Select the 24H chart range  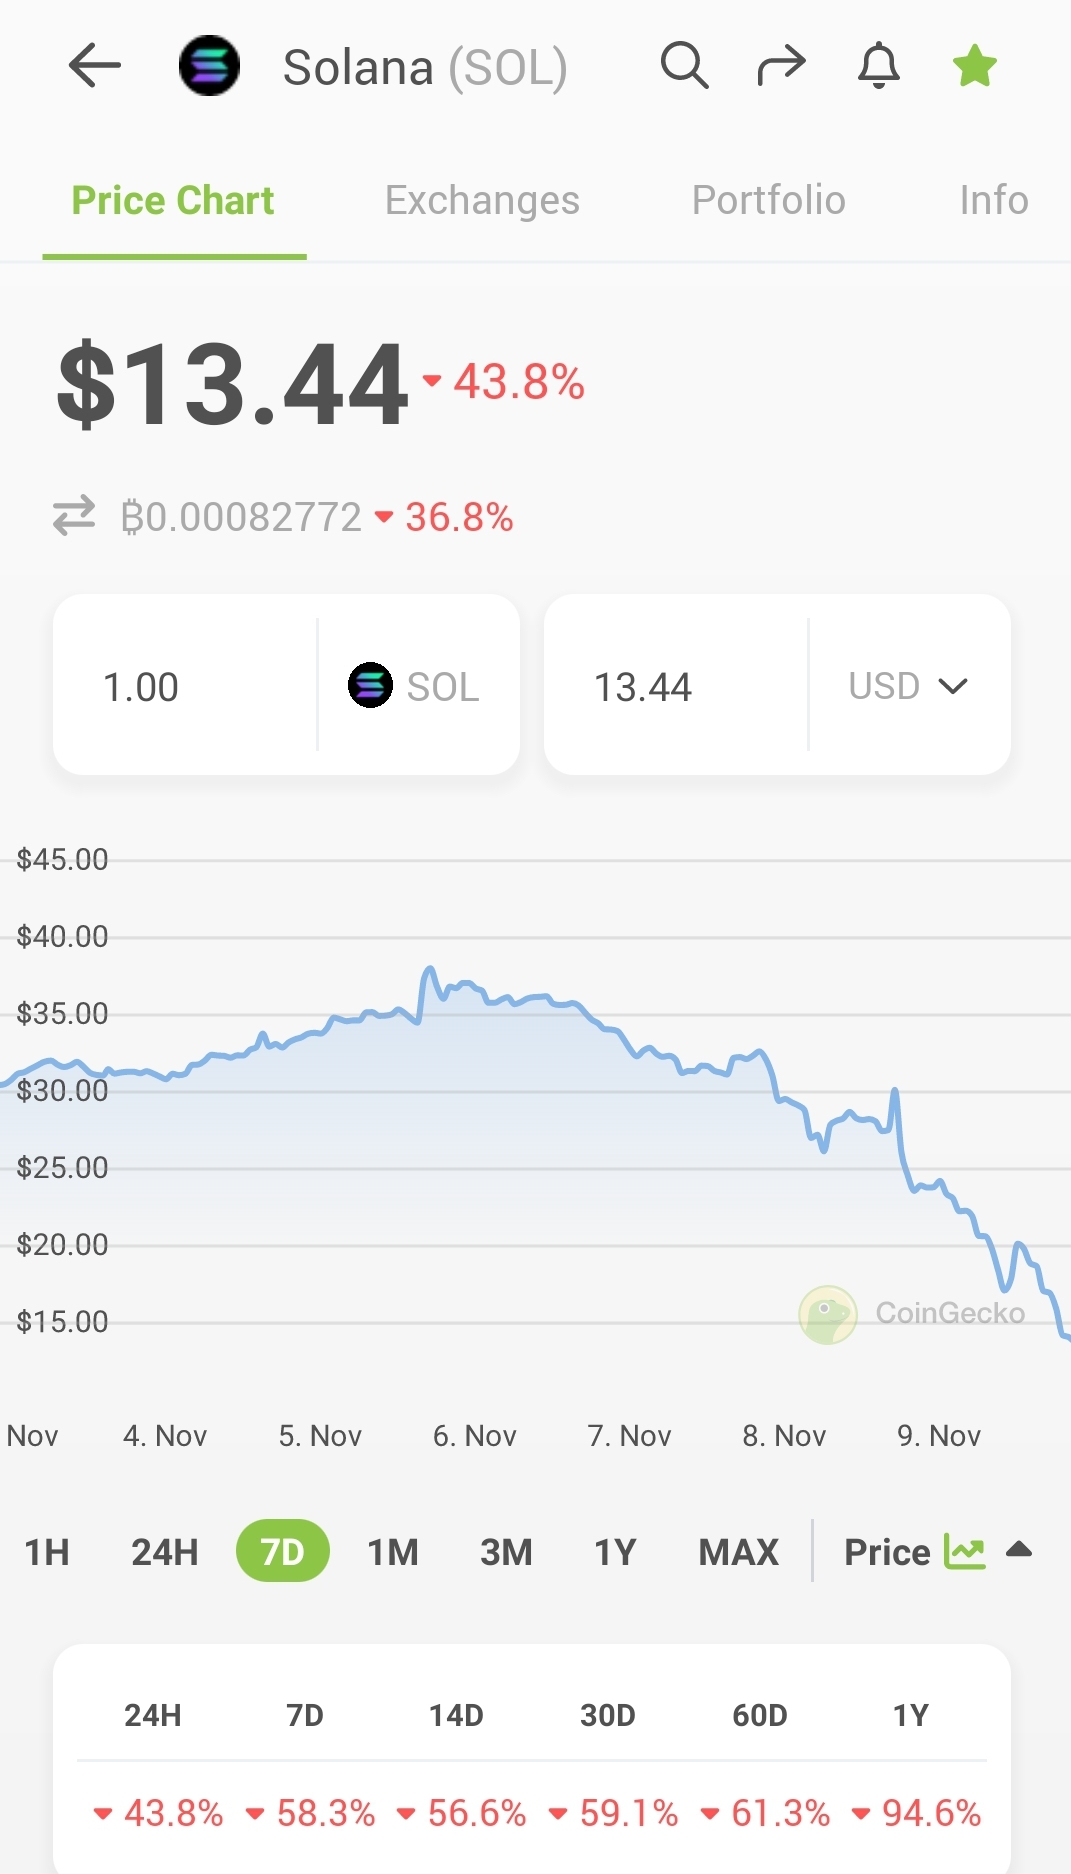pyautogui.click(x=165, y=1552)
